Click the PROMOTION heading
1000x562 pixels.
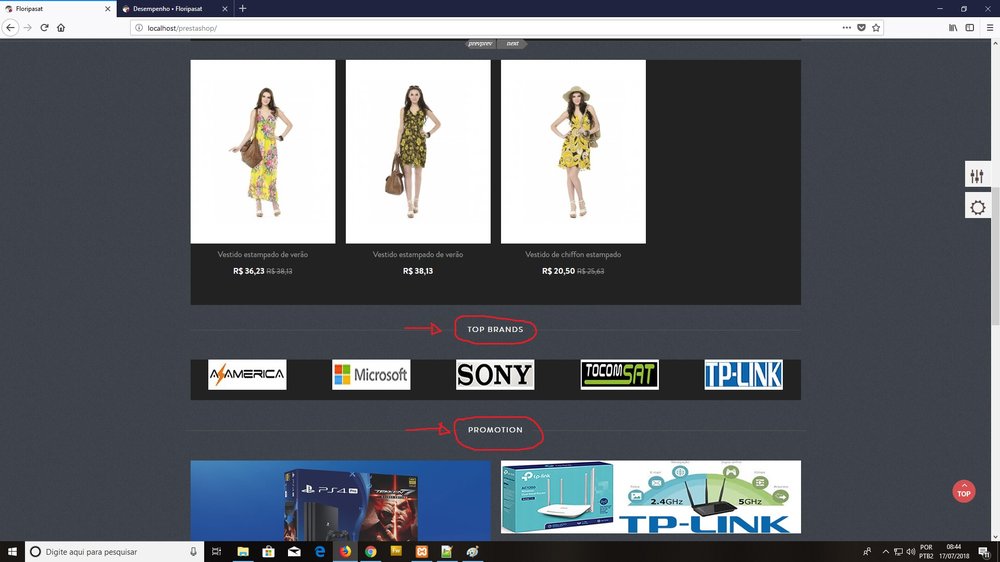coord(496,430)
